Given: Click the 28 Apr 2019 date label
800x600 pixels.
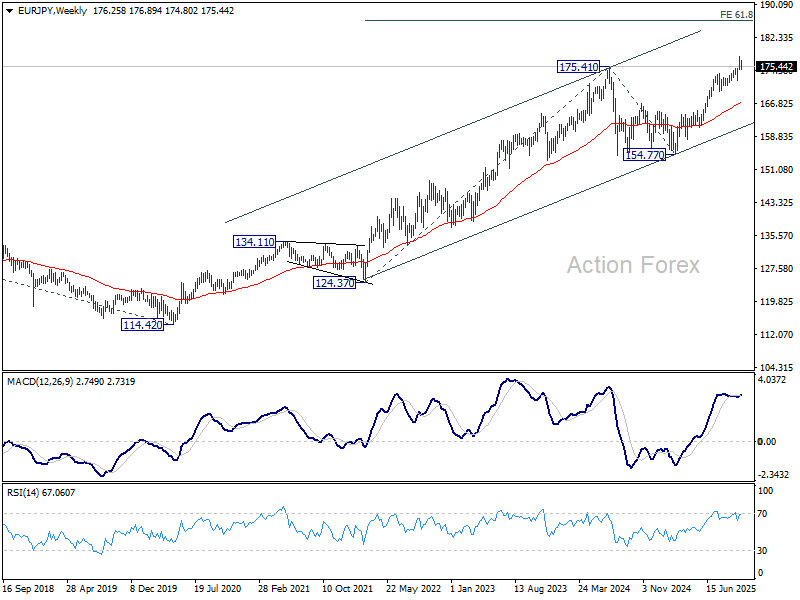Looking at the screenshot, I should point(91,589).
